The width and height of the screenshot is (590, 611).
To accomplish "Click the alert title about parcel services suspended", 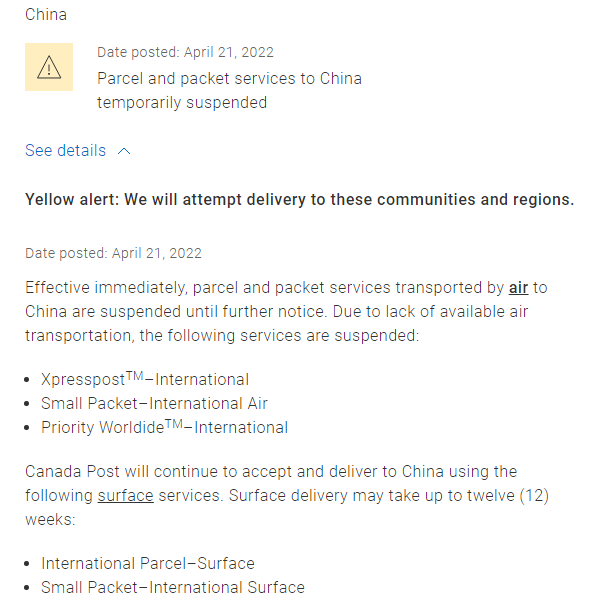I will coord(229,90).
